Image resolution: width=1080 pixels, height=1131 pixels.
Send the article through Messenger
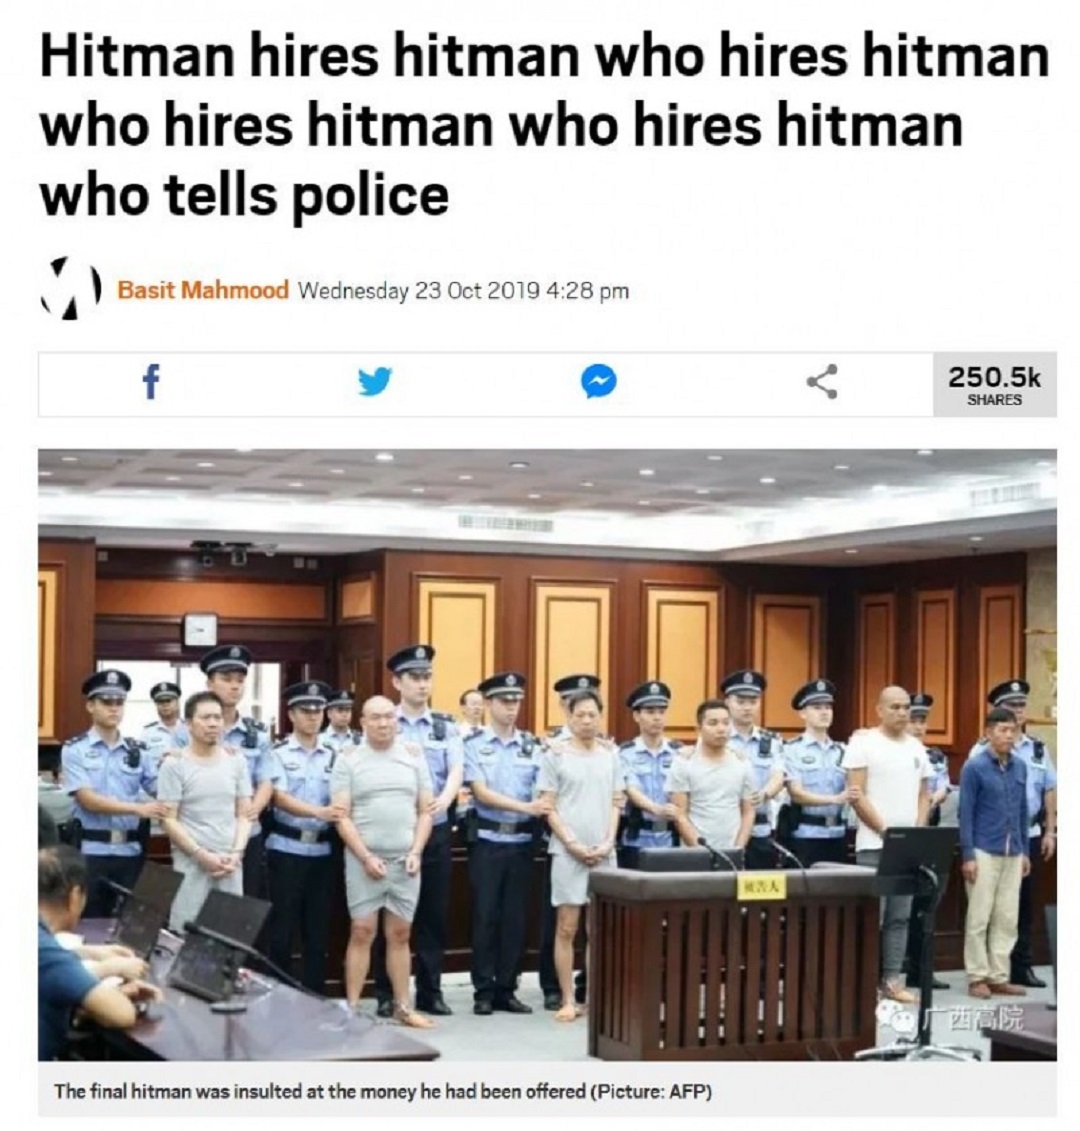599,382
